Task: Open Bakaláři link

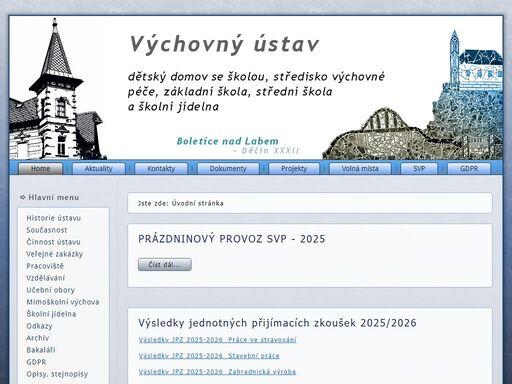Action: [x=41, y=350]
